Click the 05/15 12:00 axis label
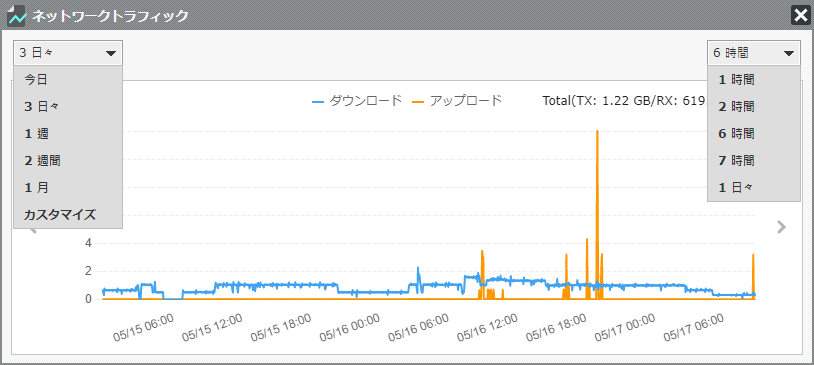 pos(212,328)
